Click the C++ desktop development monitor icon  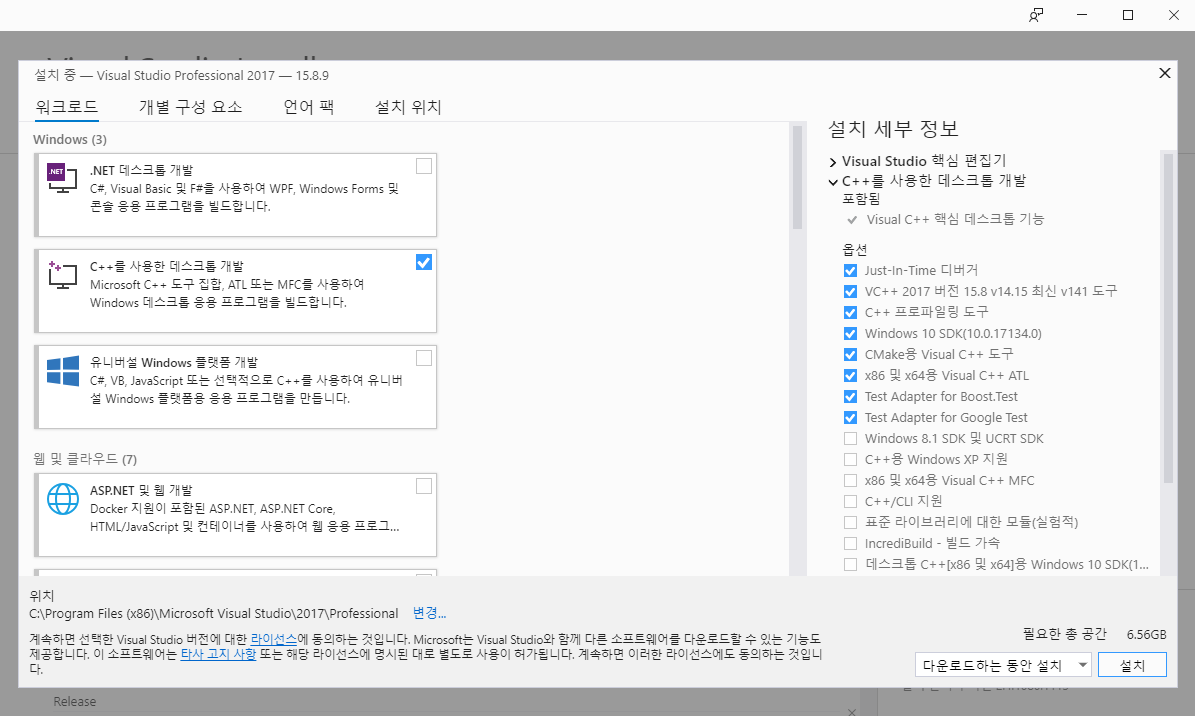pos(62,275)
